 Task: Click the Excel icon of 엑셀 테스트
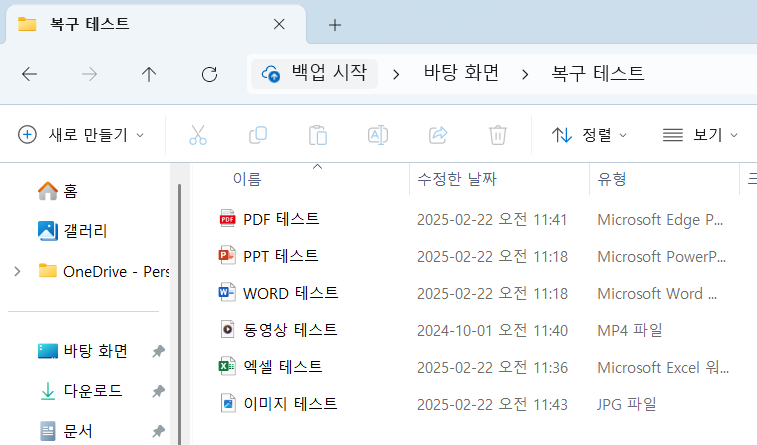click(x=227, y=367)
